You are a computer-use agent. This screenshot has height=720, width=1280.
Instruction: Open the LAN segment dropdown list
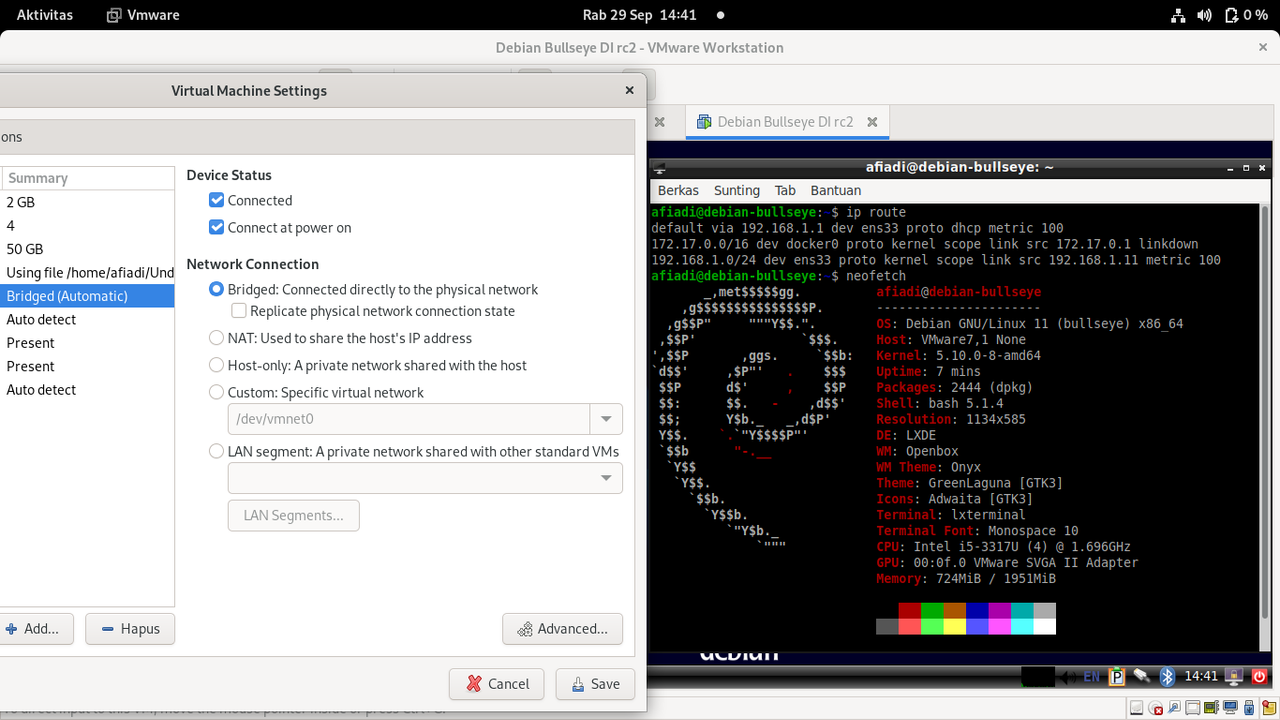click(425, 478)
